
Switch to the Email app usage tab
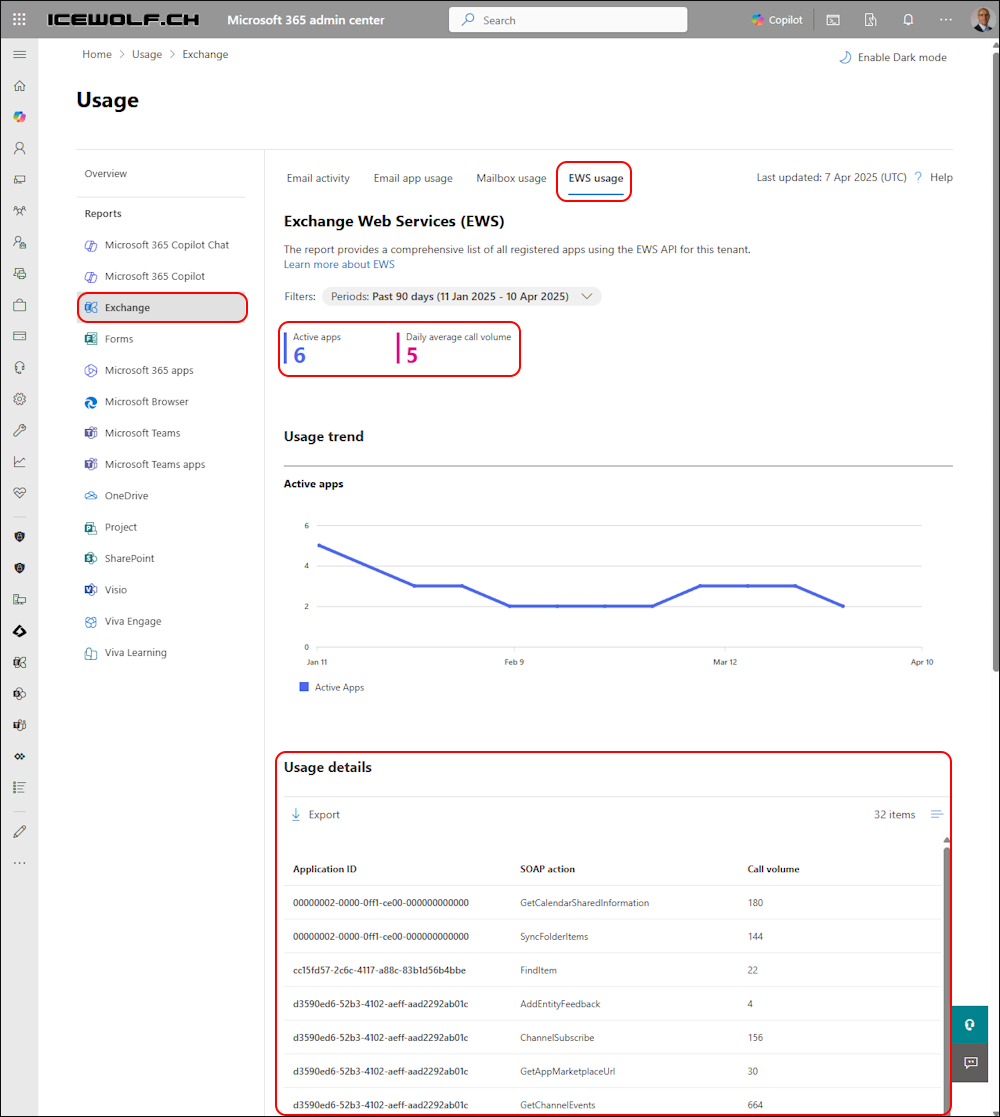413,178
